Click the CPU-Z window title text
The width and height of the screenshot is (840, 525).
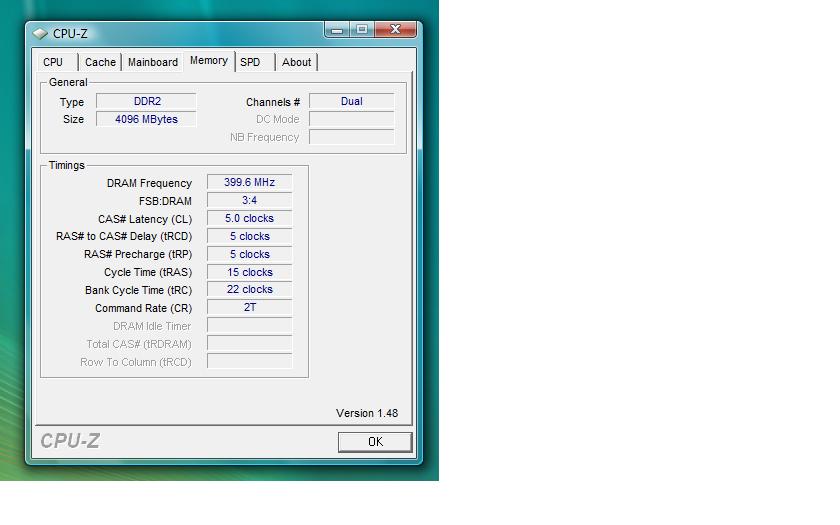pyautogui.click(x=70, y=34)
